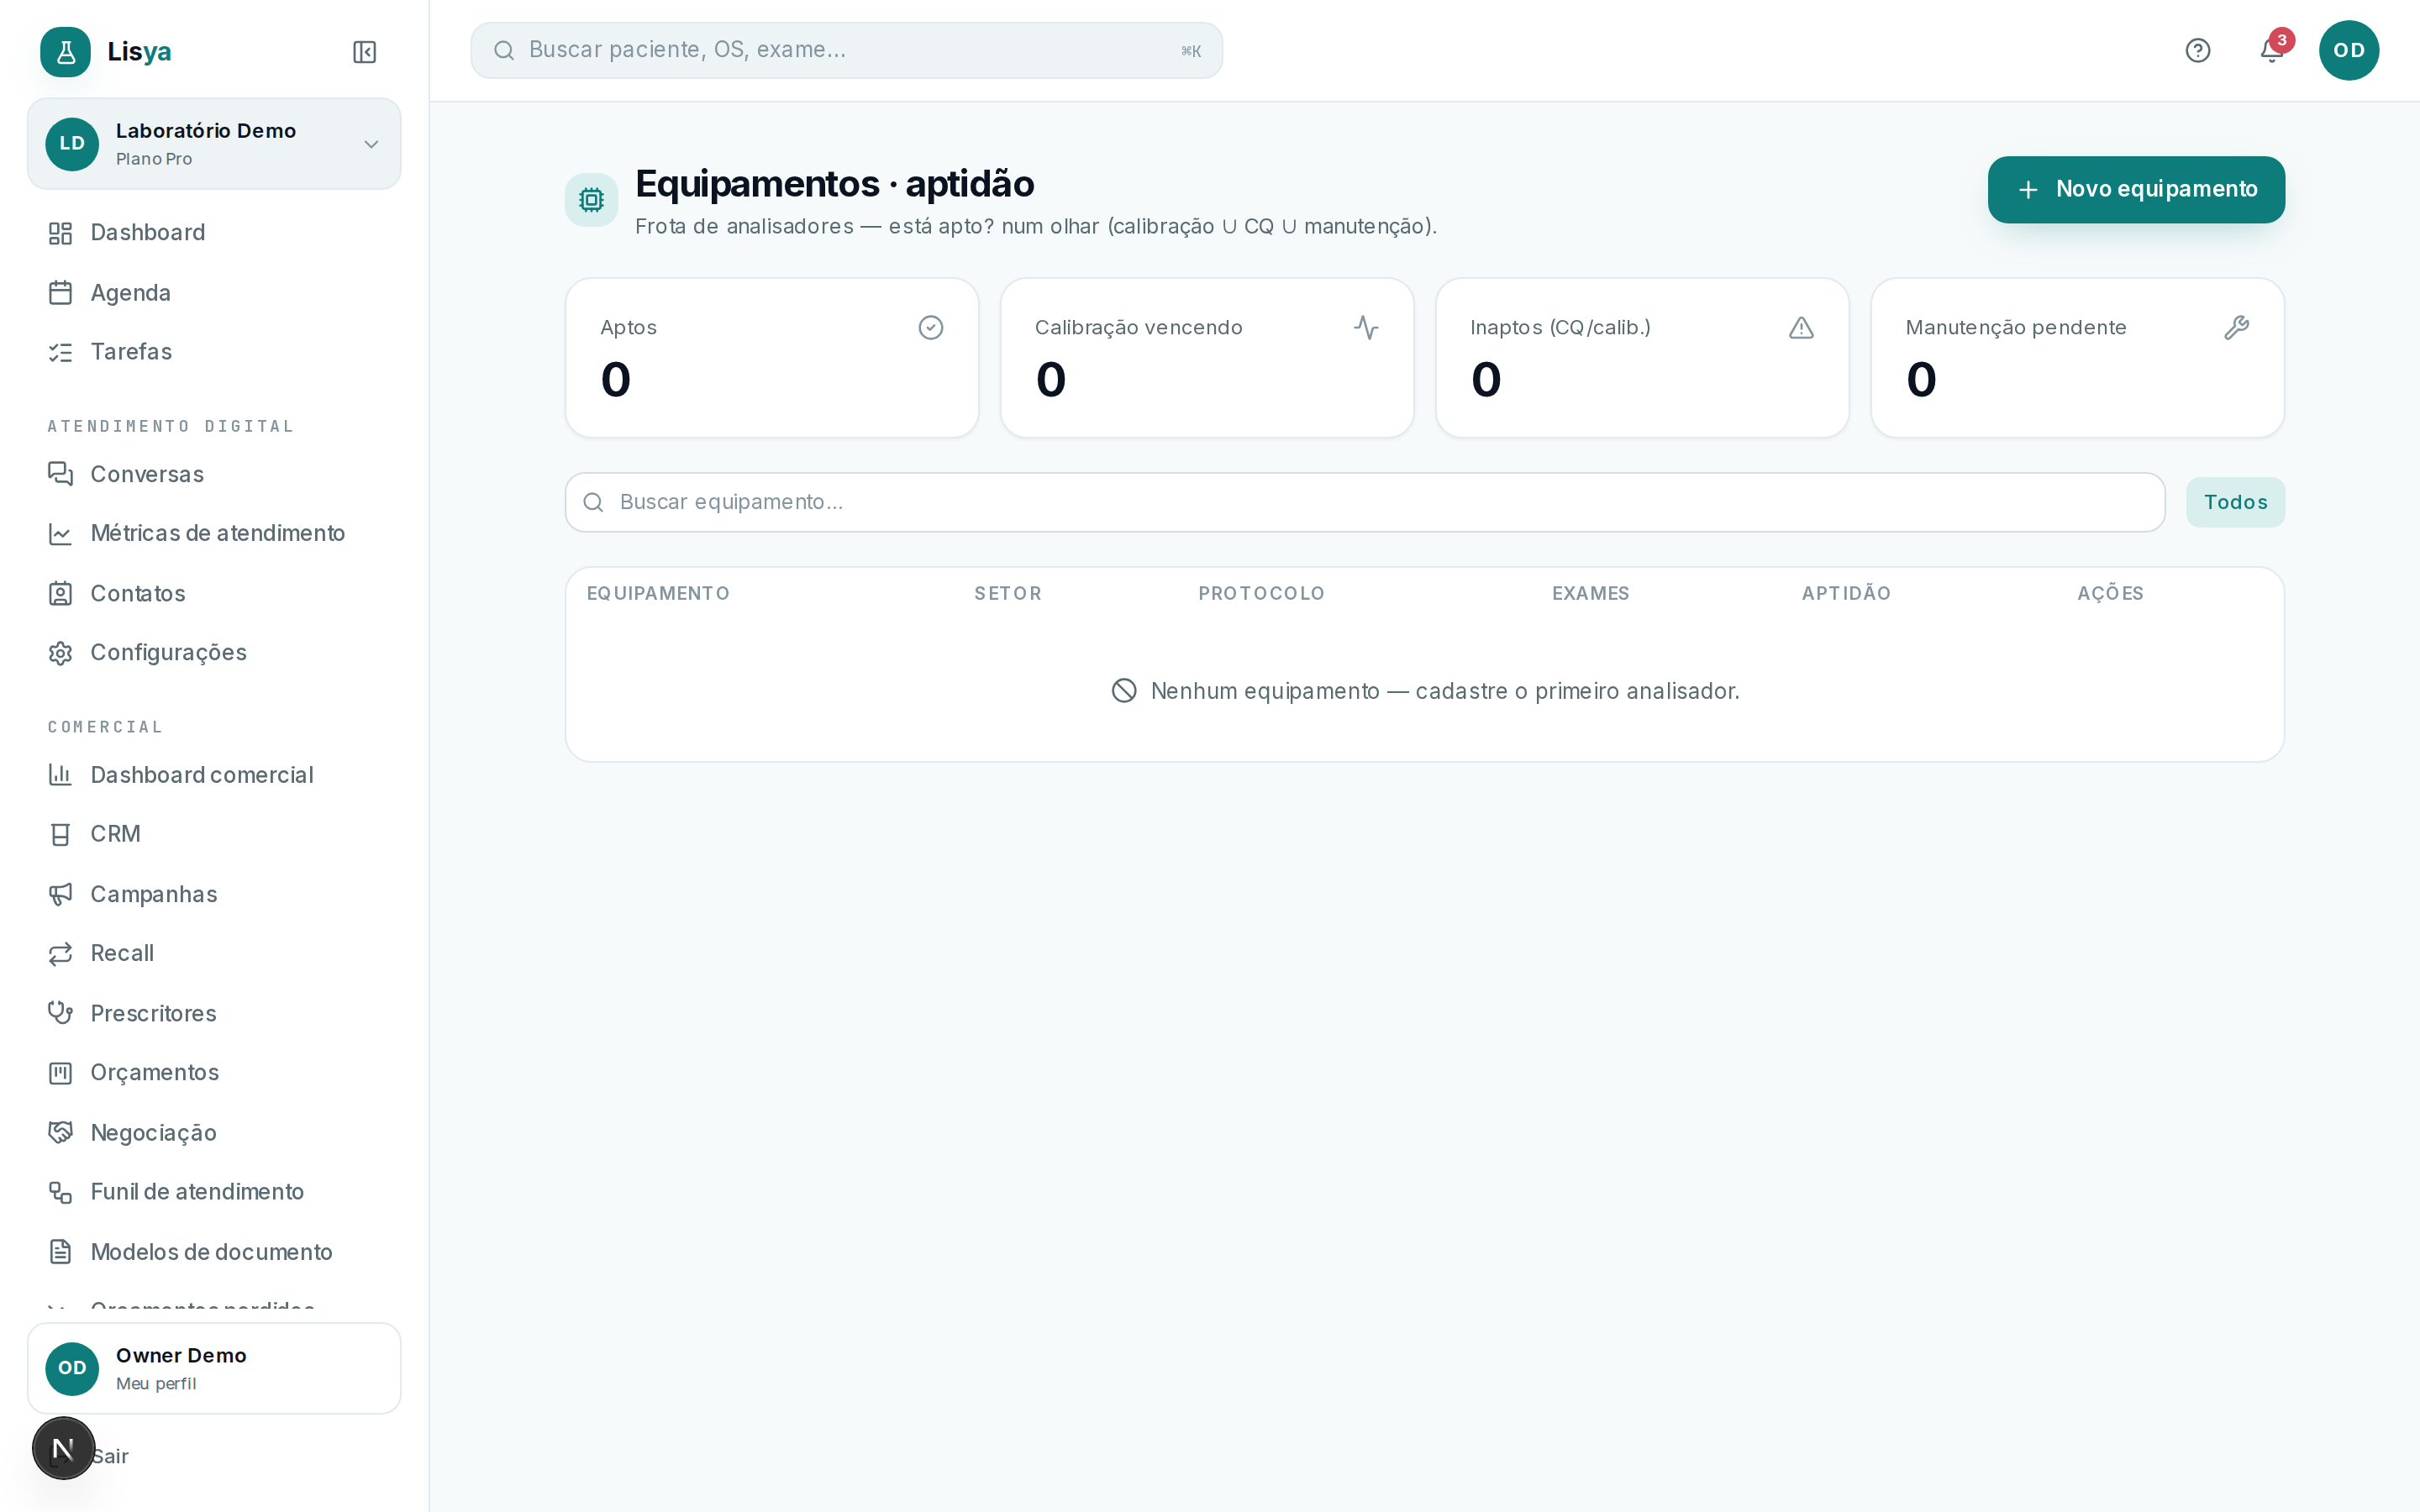Click the EXAMES column header
Screen dimensions: 2420x1512
click(1590, 594)
